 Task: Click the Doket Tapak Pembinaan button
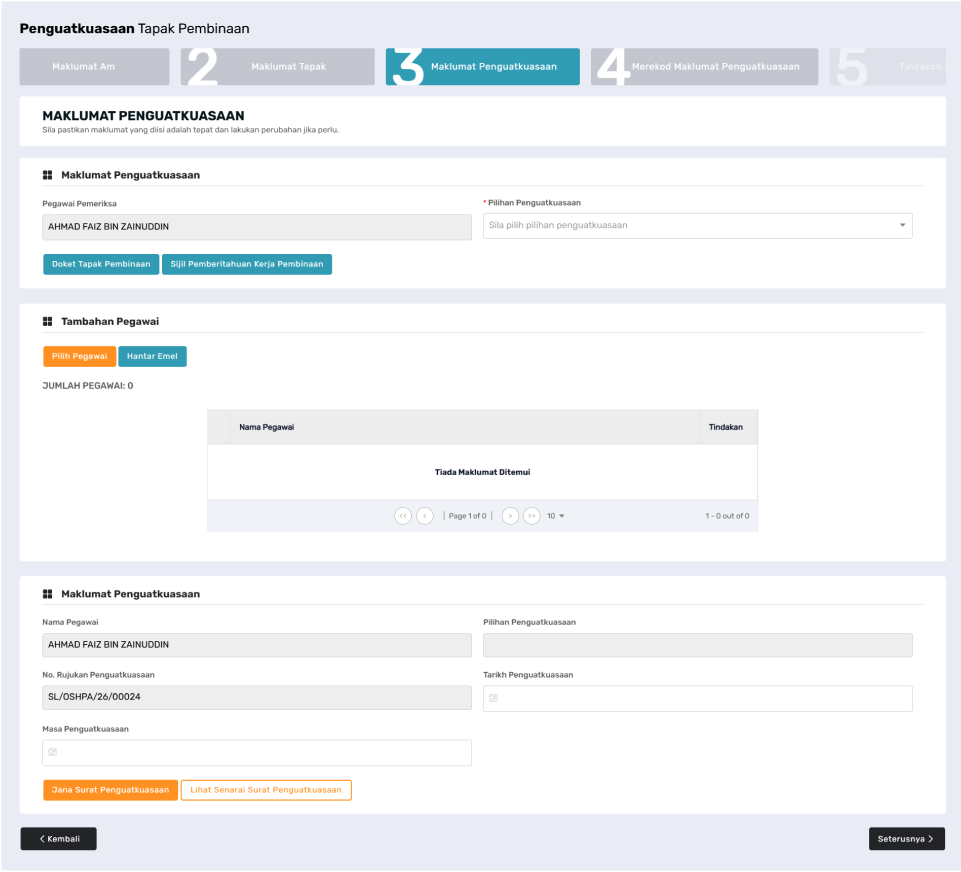(101, 264)
